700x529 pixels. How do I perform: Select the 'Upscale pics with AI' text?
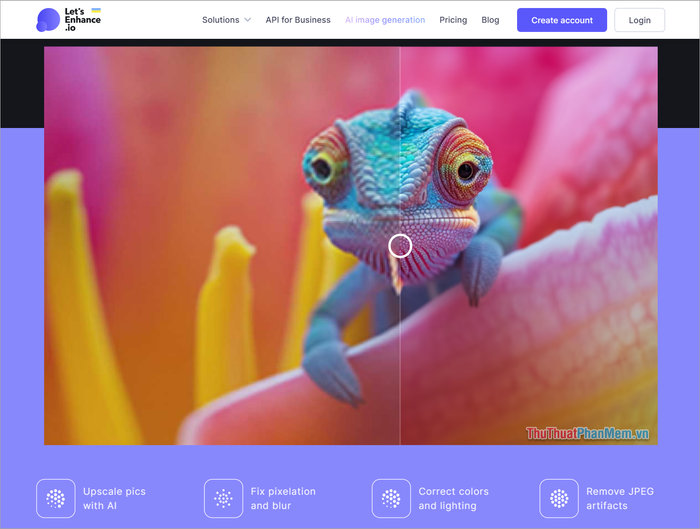point(114,498)
